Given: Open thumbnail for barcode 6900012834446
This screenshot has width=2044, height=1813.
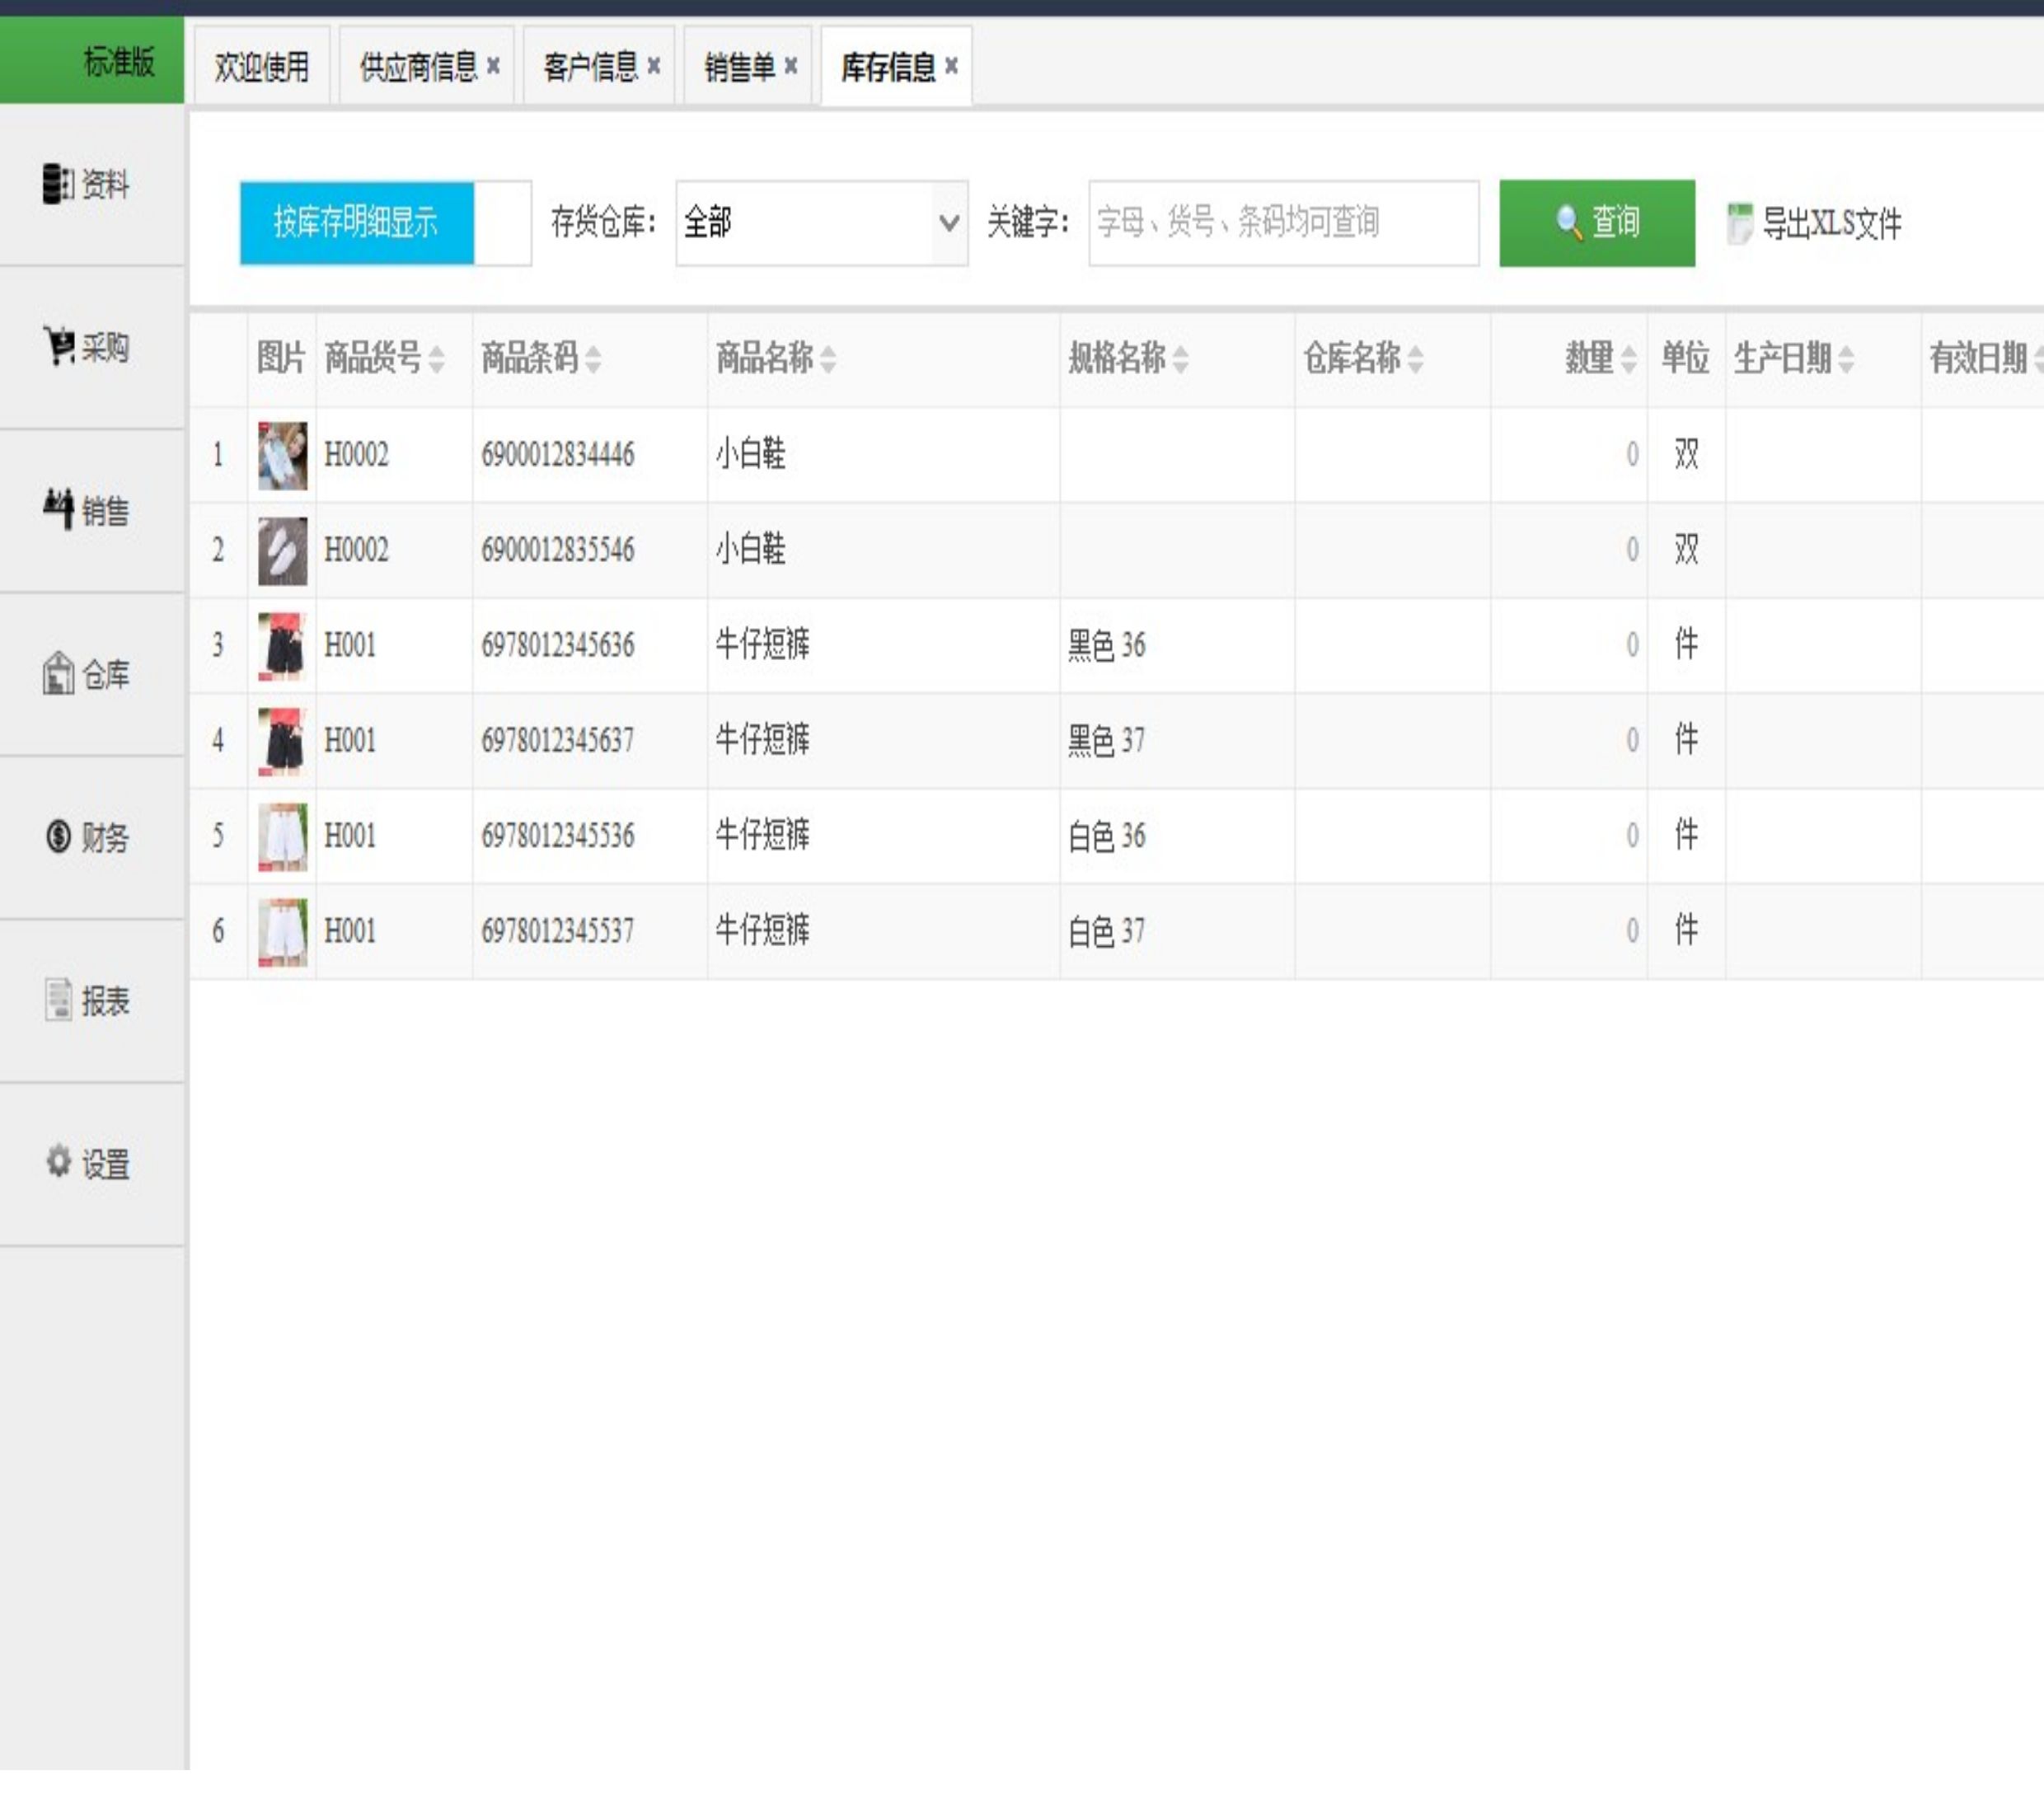Looking at the screenshot, I should click(283, 455).
